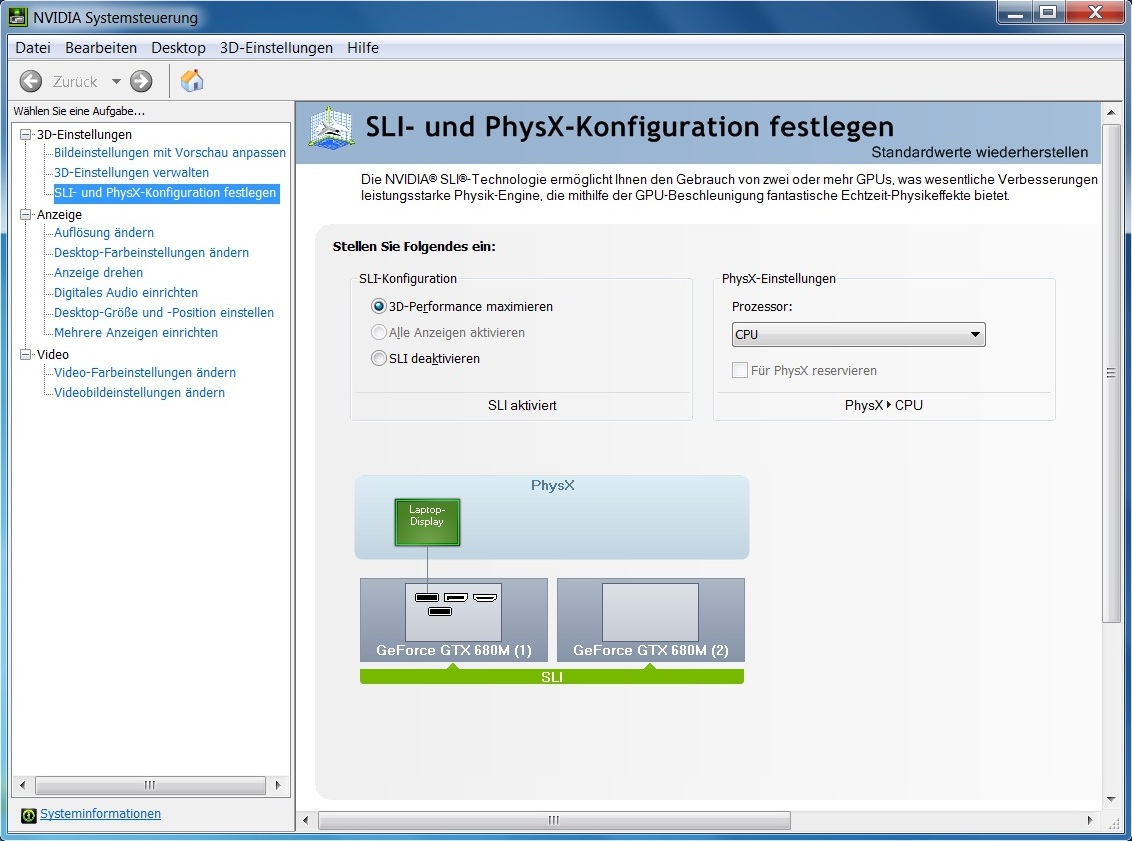The width and height of the screenshot is (1132, 841).
Task: Click GeForce GTX 680M (1) GPU box
Action: pos(454,619)
